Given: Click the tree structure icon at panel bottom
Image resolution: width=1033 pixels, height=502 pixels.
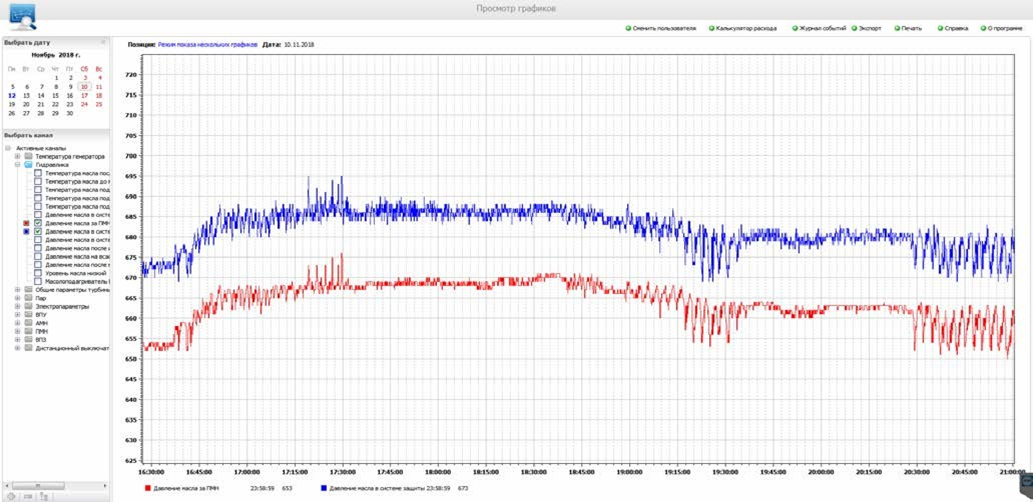Looking at the screenshot, I should coord(43,496).
